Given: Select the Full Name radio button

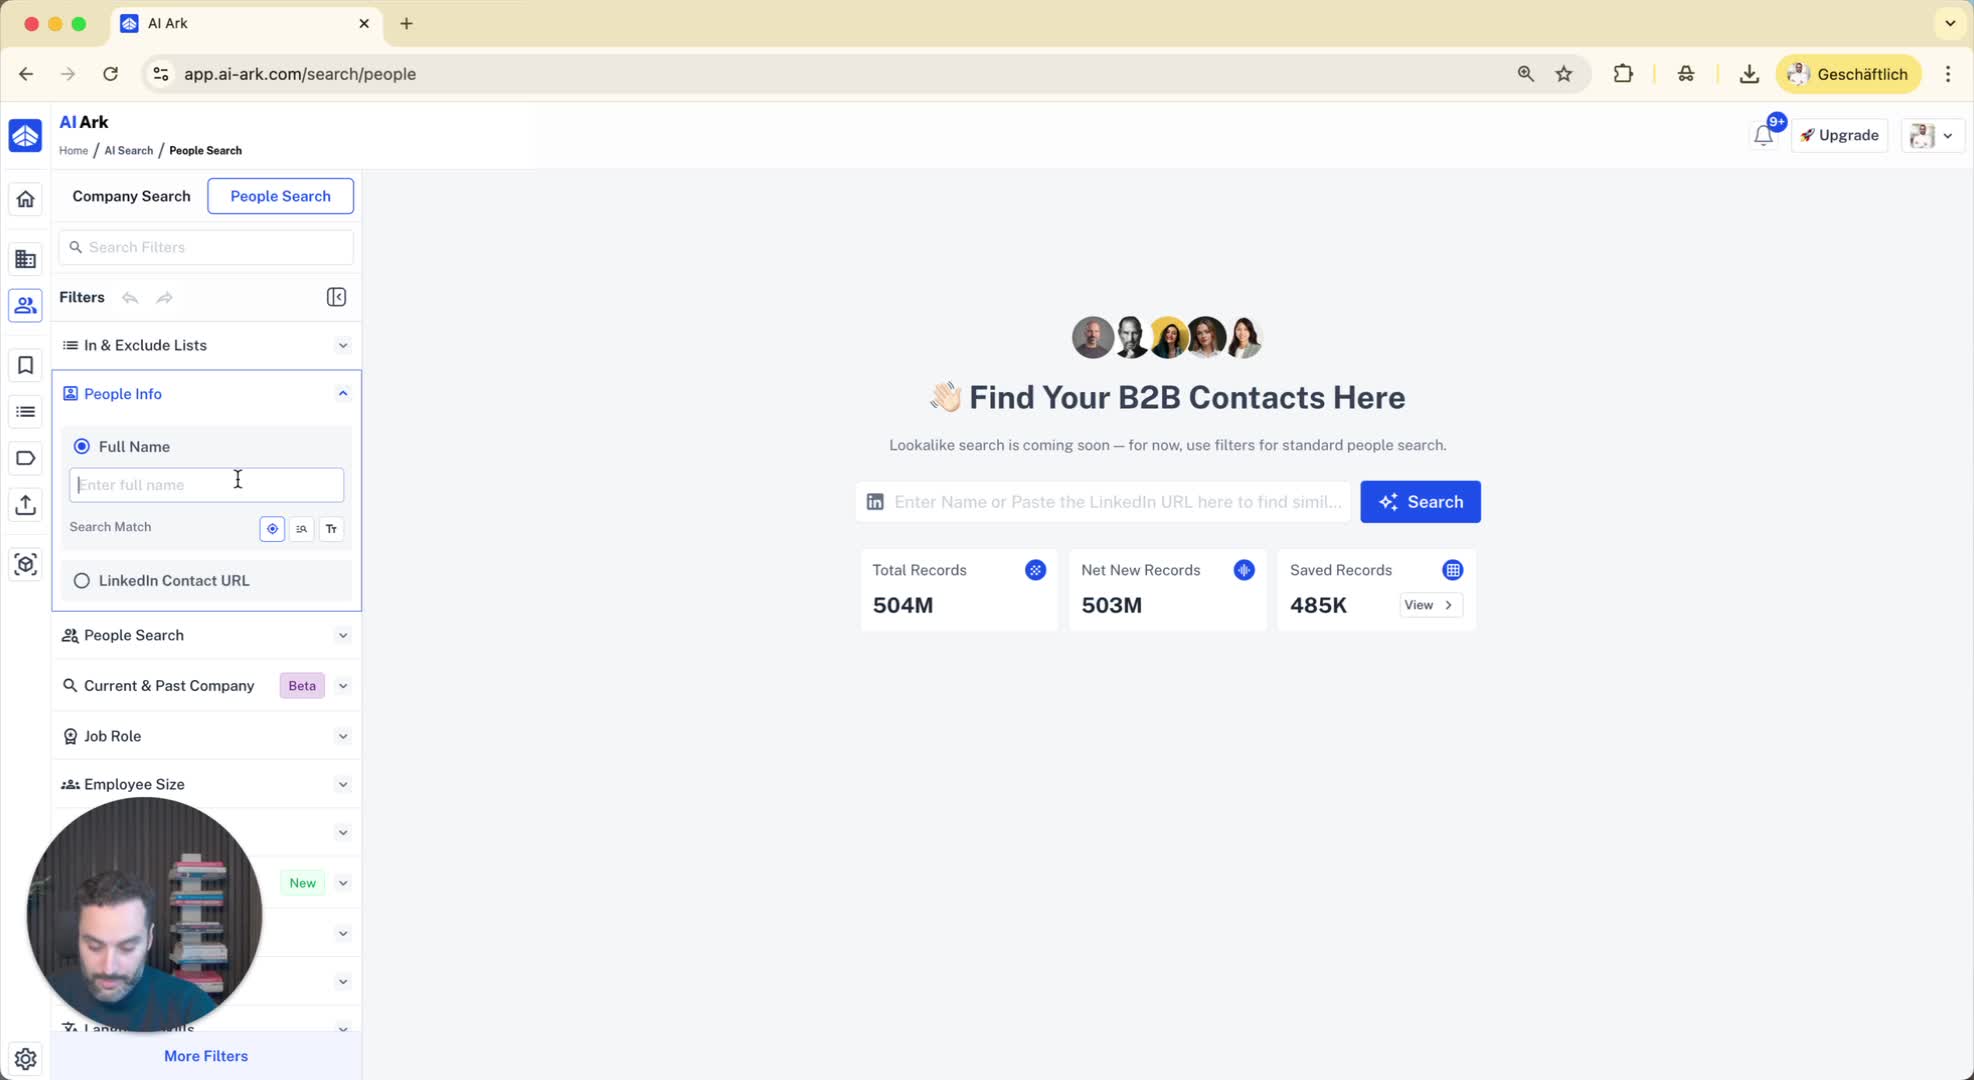Looking at the screenshot, I should click(82, 446).
